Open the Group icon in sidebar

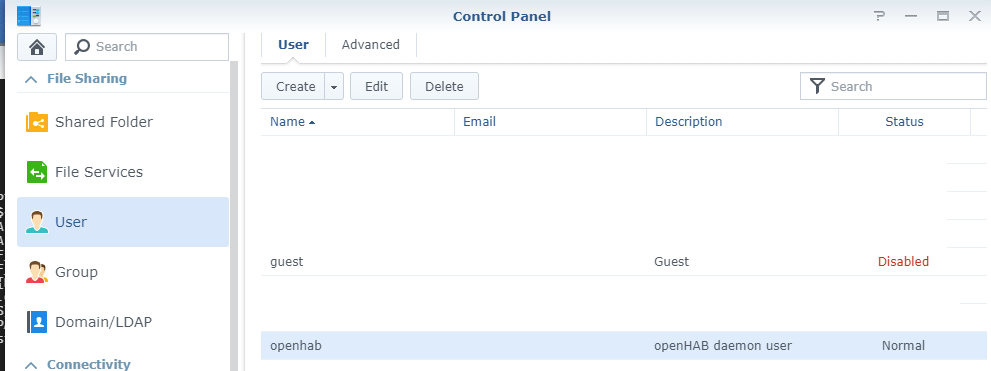pos(37,272)
